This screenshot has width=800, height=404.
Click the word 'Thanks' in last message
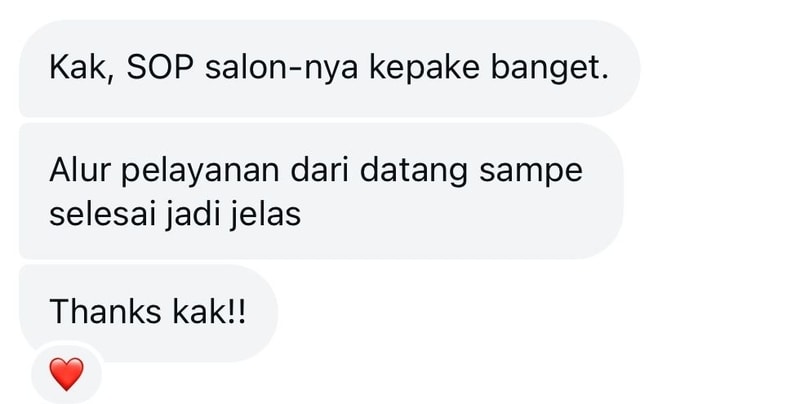click(105, 311)
